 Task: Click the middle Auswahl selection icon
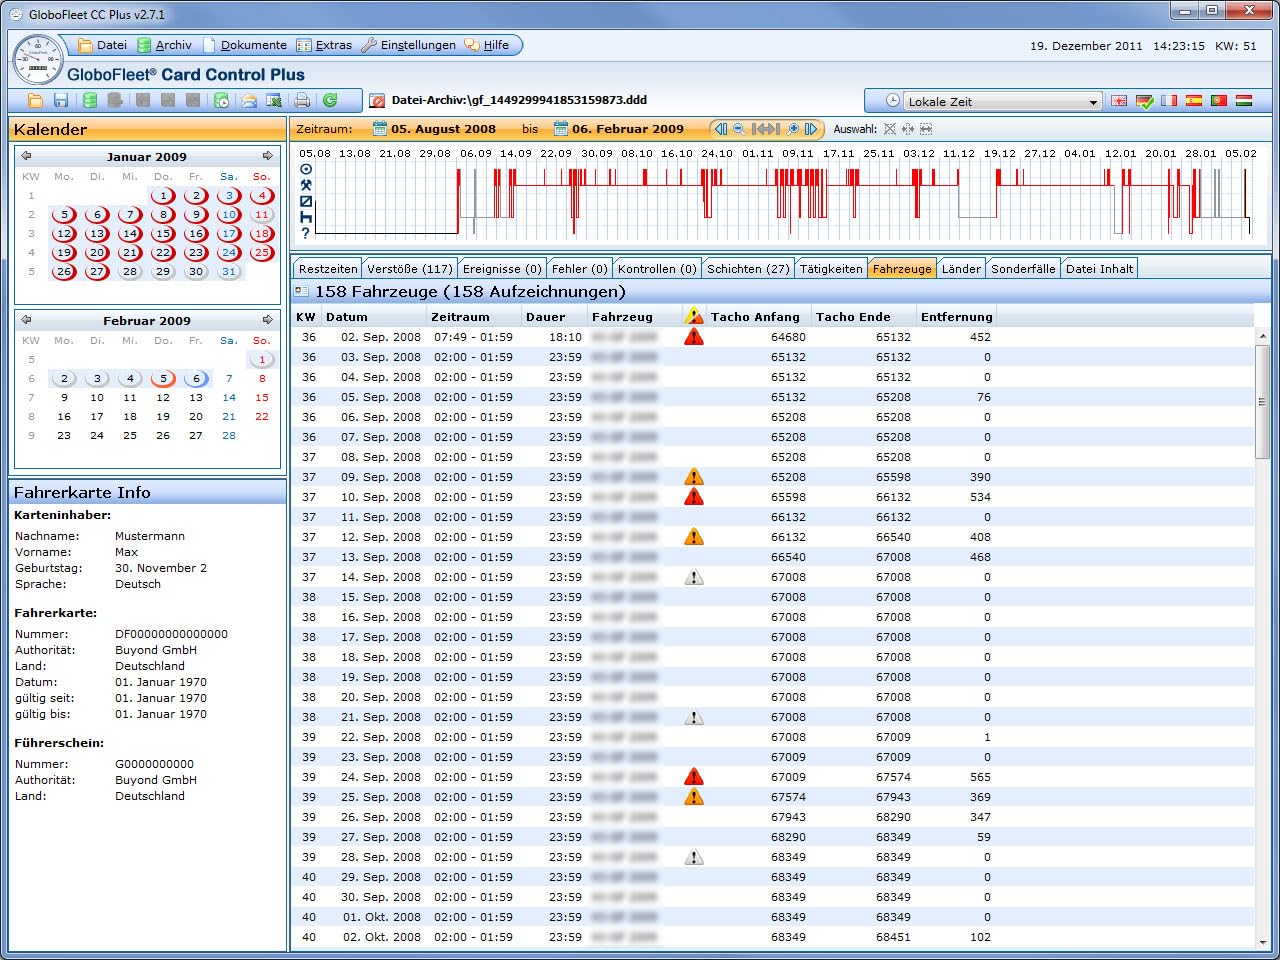point(908,129)
